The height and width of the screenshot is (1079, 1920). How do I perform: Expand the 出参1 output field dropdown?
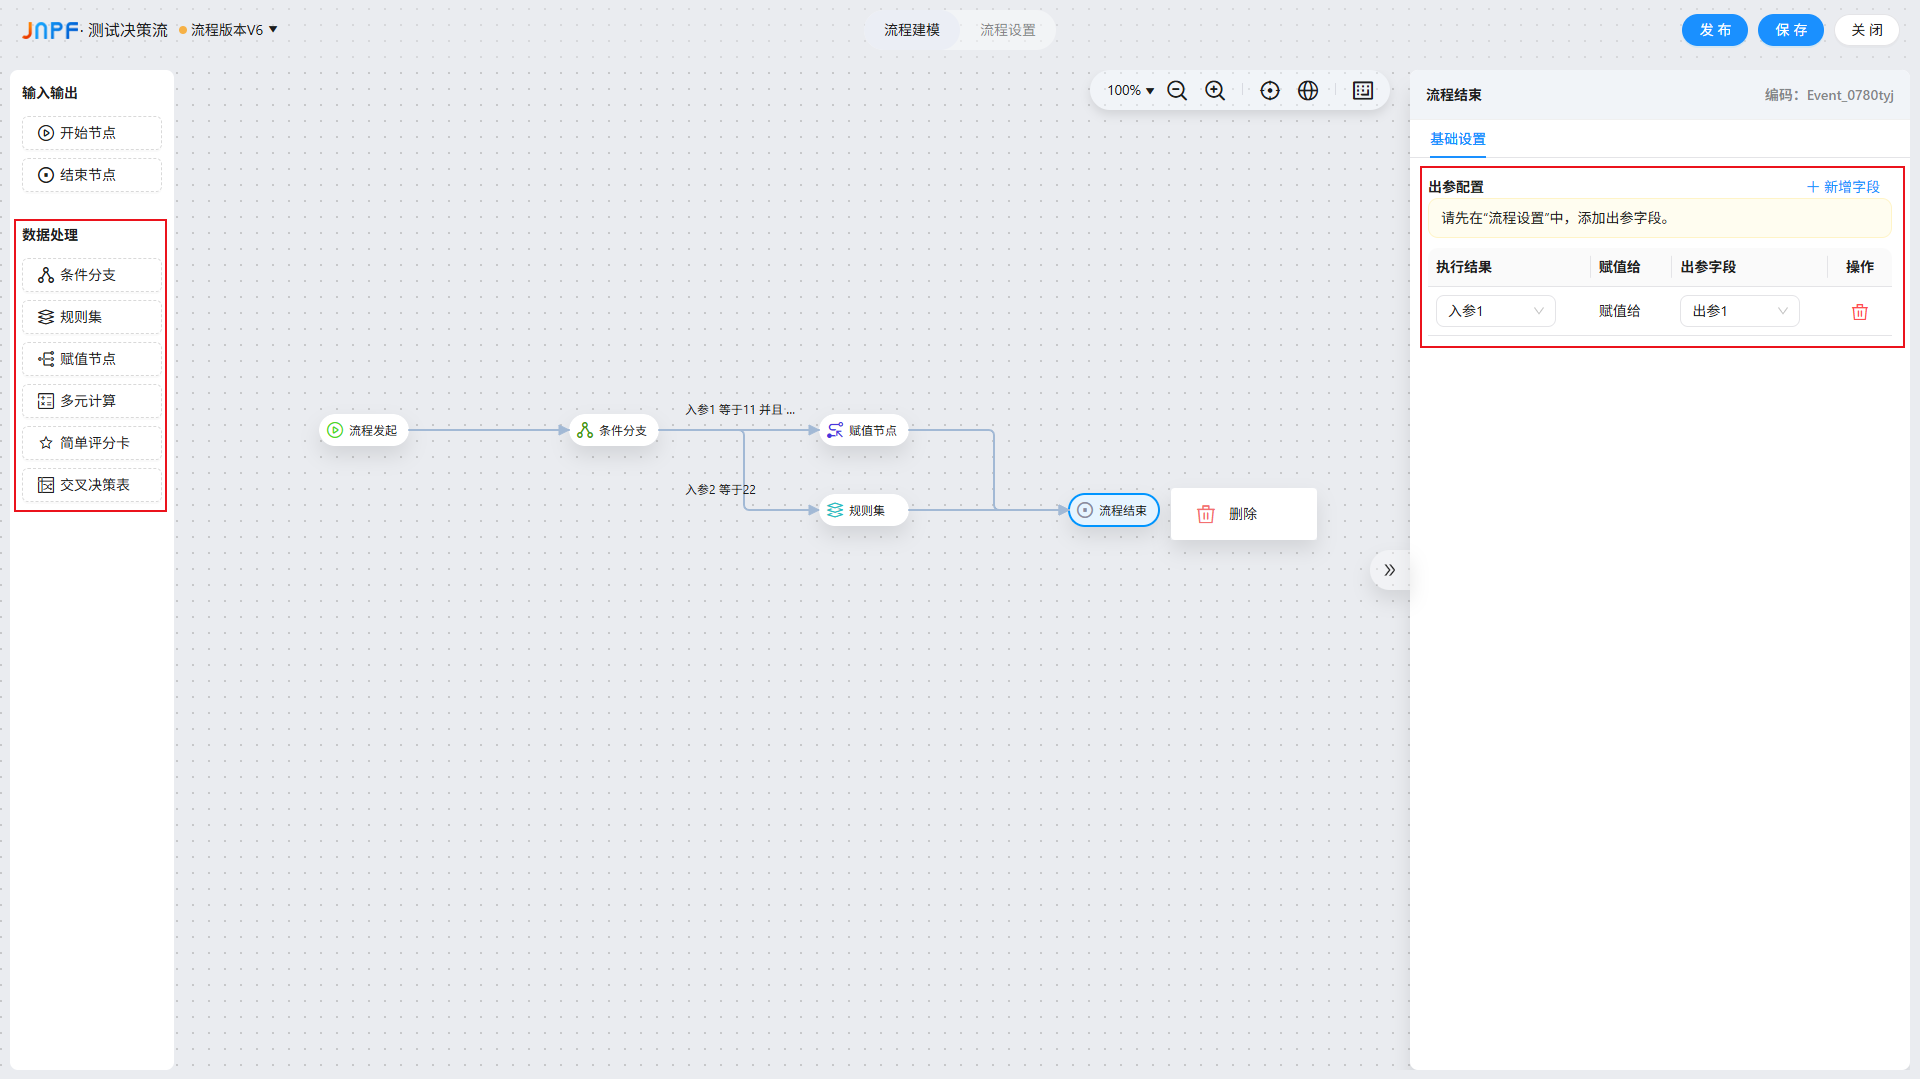pos(1739,311)
